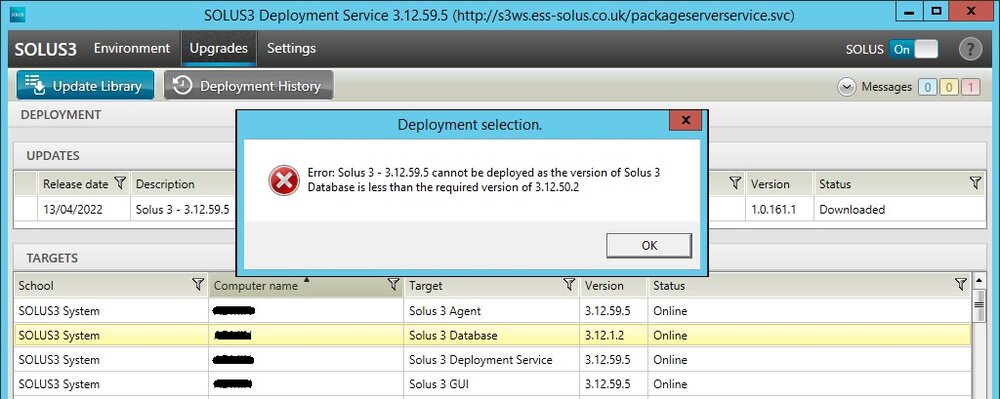Viewport: 1000px width, 399px height.
Task: Open the Target column filter
Action: tap(570, 285)
